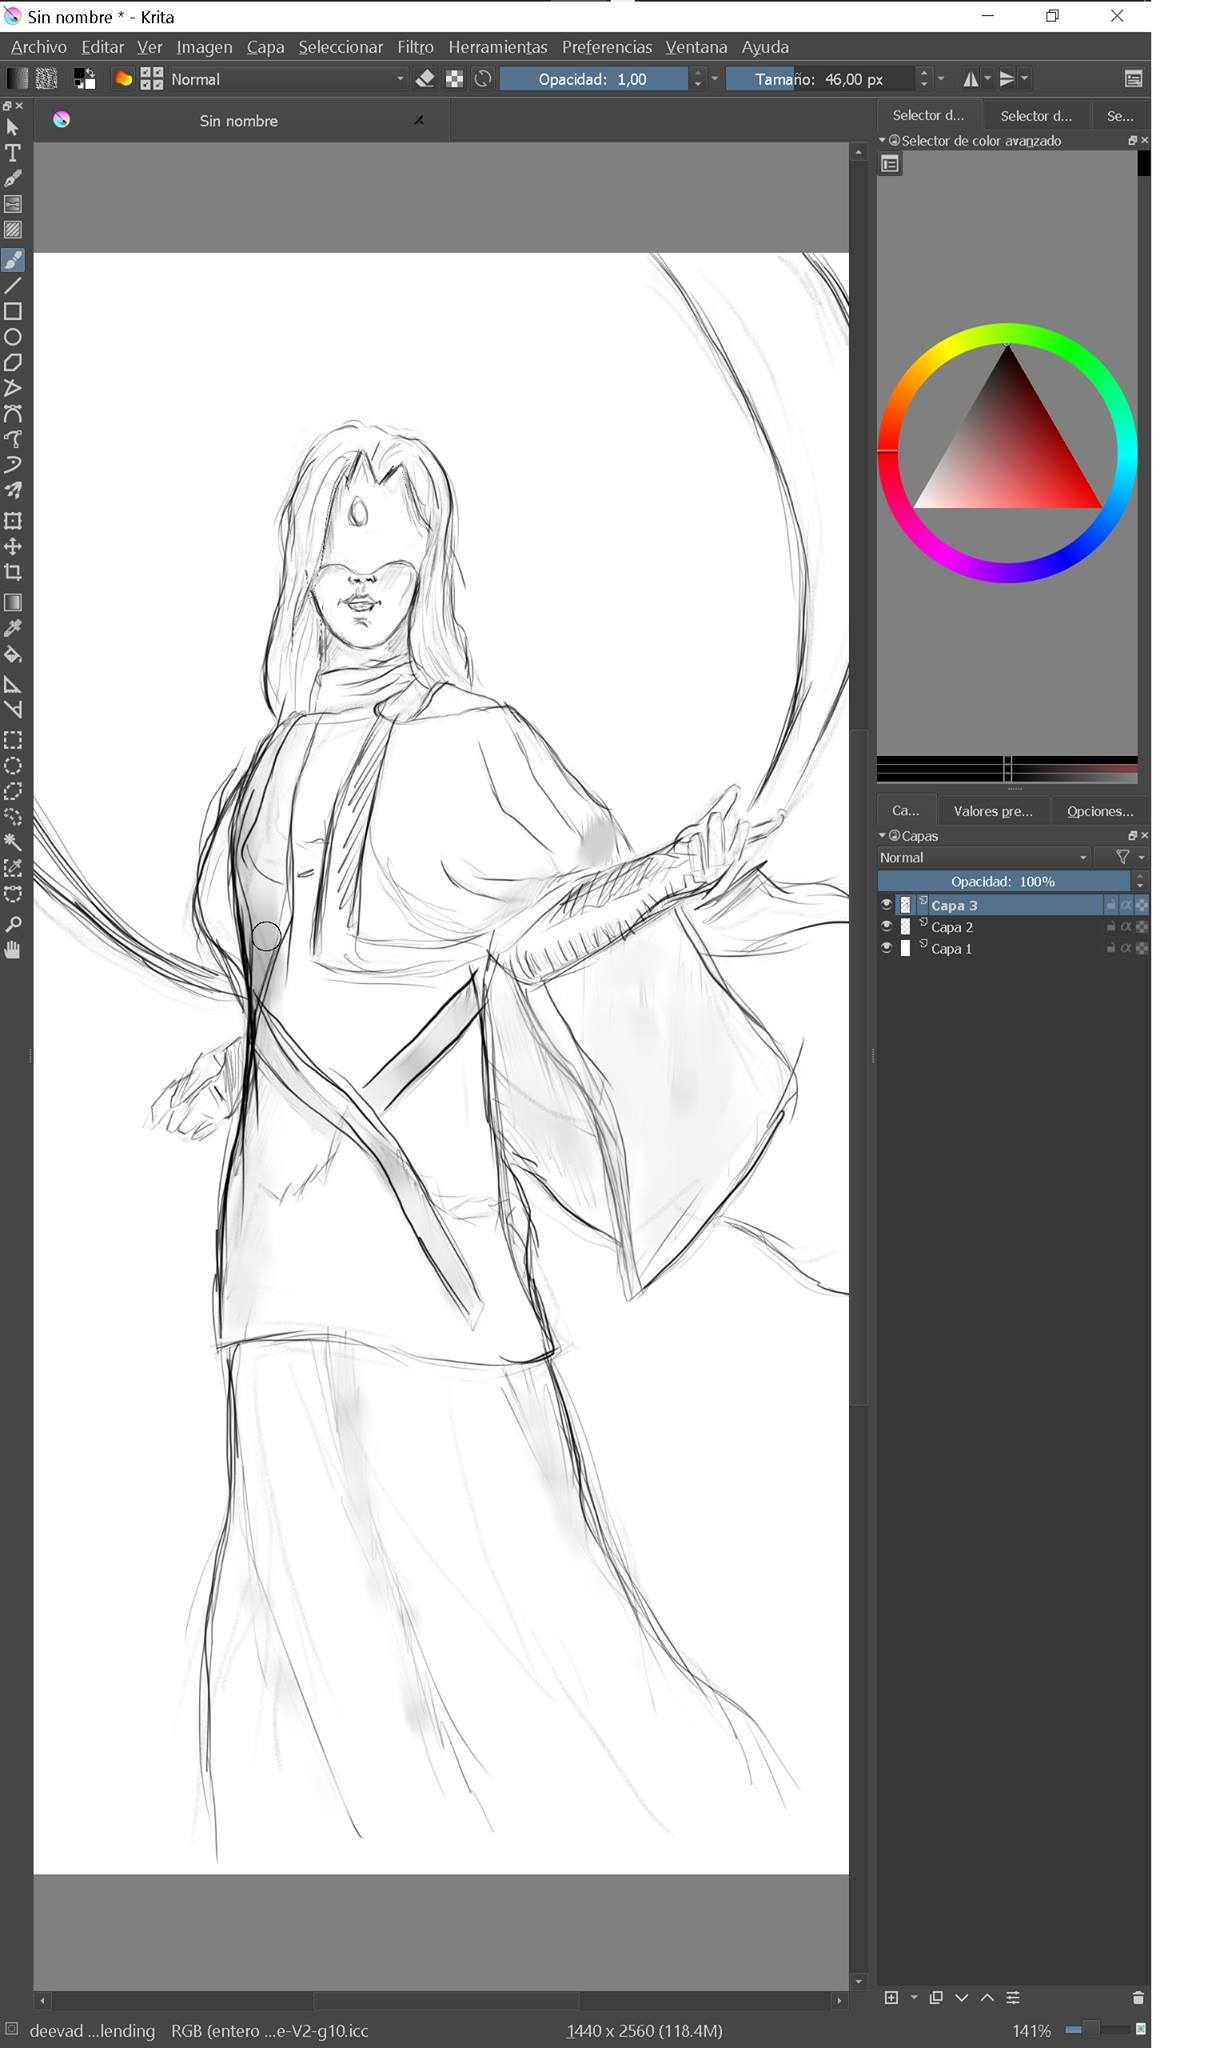Select the Ellipse shape tool
This screenshot has height=2048, width=1228.
(x=13, y=337)
